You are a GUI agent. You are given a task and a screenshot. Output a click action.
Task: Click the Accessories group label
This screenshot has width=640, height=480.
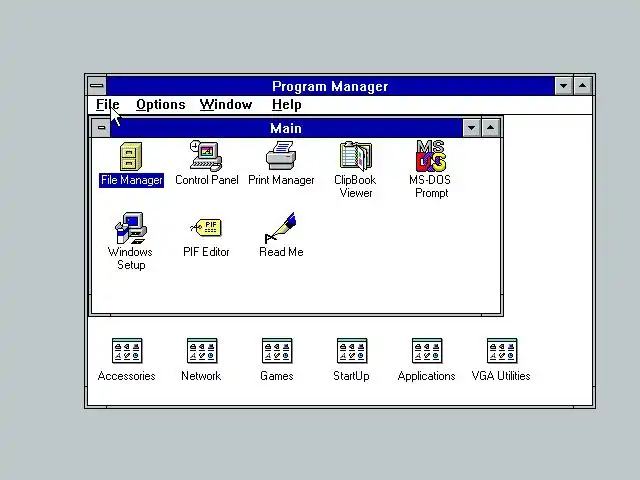click(127, 376)
